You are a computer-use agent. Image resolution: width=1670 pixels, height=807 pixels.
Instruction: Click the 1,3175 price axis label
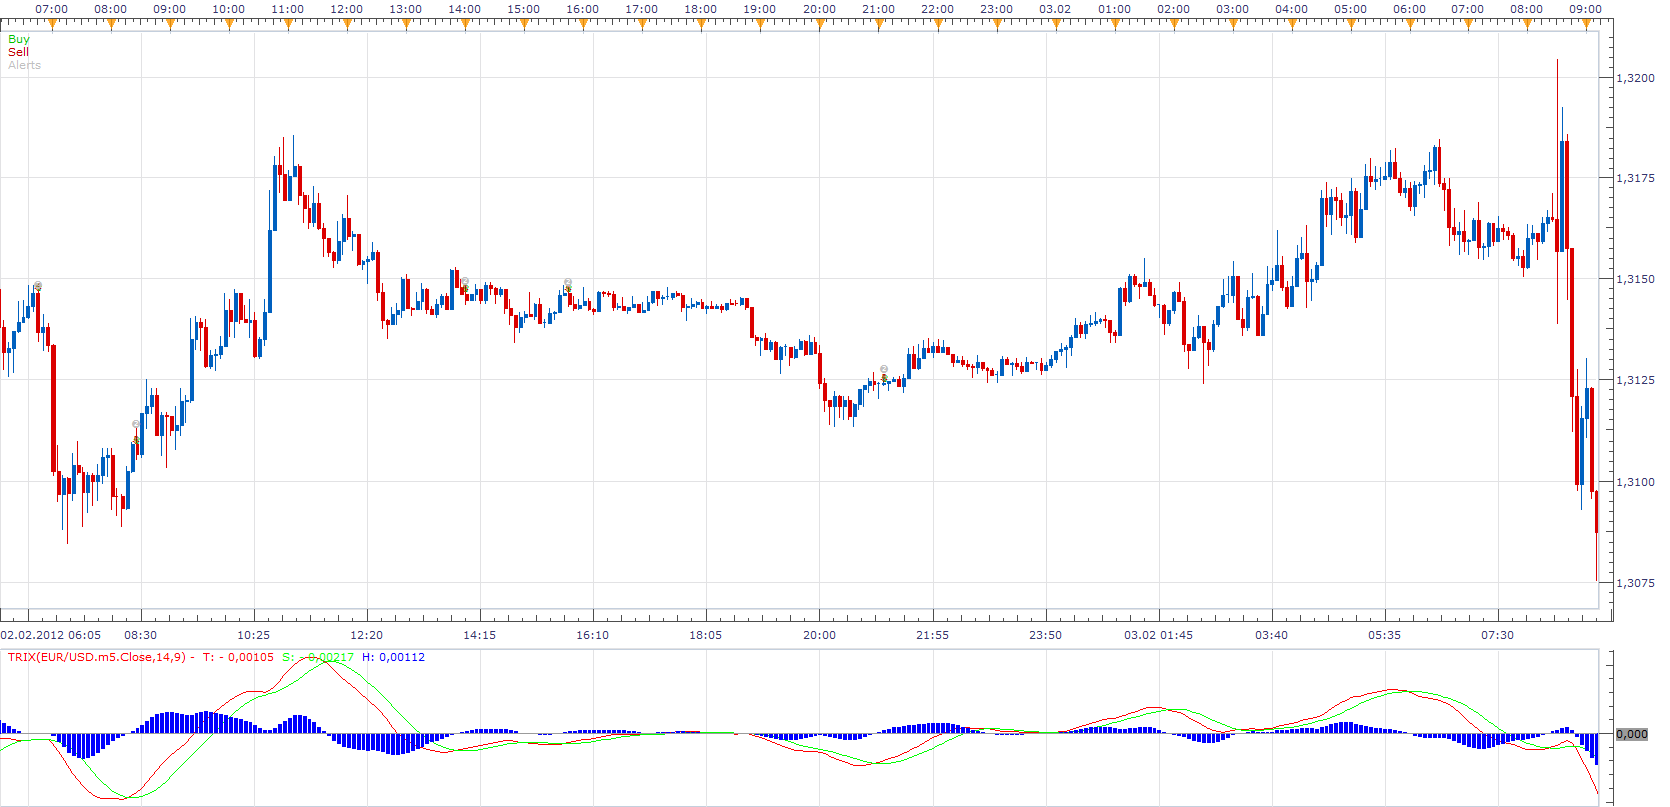[x=1635, y=178]
